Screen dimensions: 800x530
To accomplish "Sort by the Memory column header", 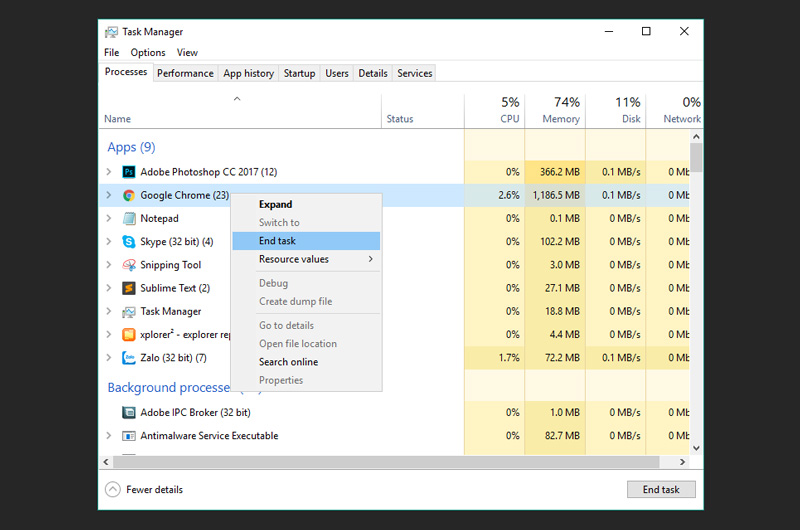I will [555, 111].
